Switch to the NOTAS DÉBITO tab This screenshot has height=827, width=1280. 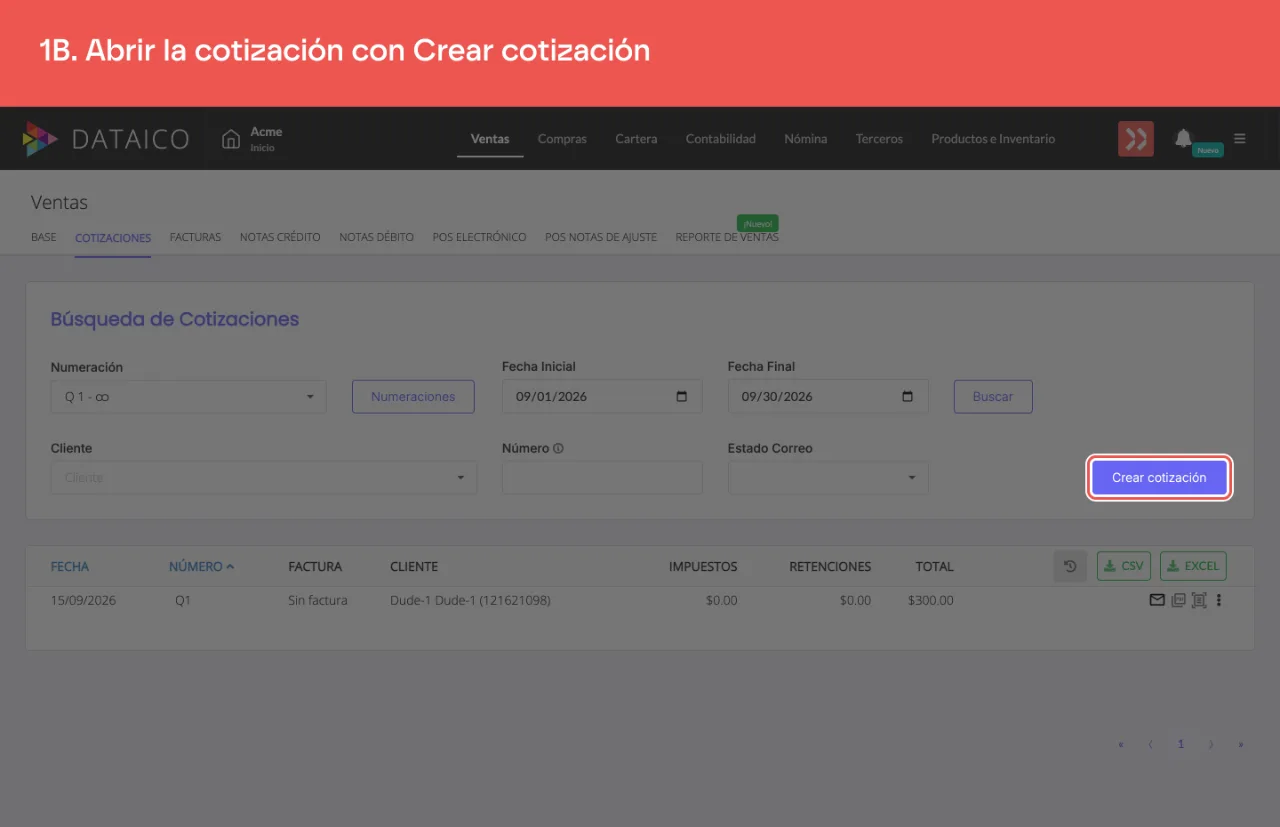(x=377, y=238)
